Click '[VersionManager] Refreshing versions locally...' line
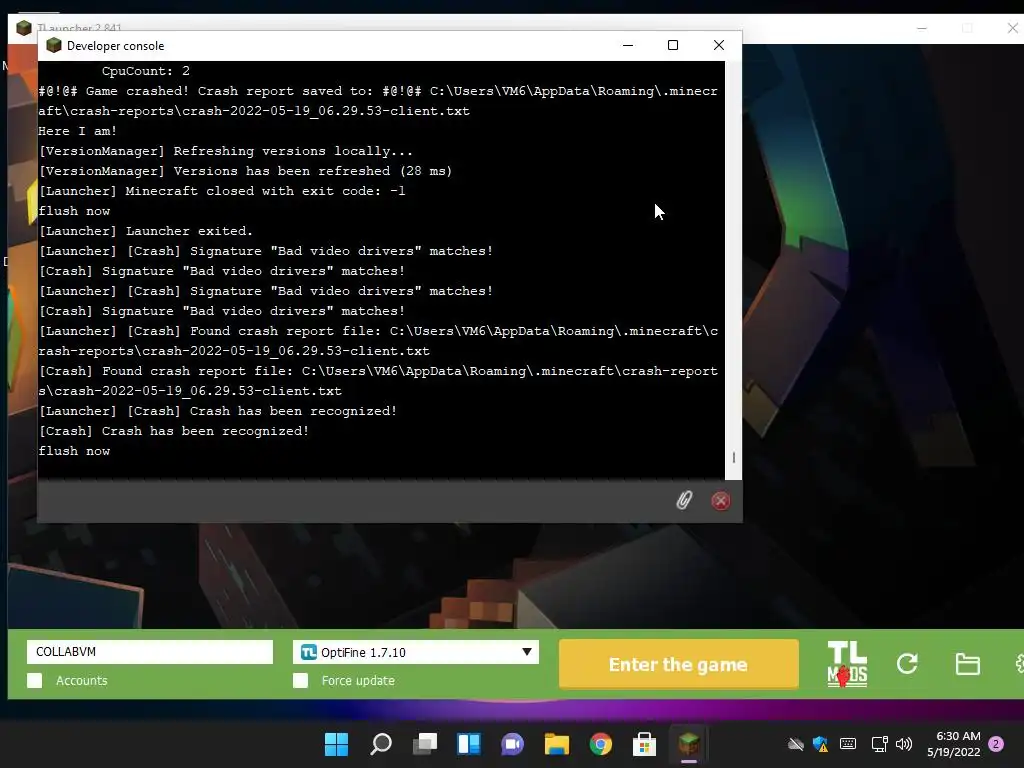 (226, 151)
